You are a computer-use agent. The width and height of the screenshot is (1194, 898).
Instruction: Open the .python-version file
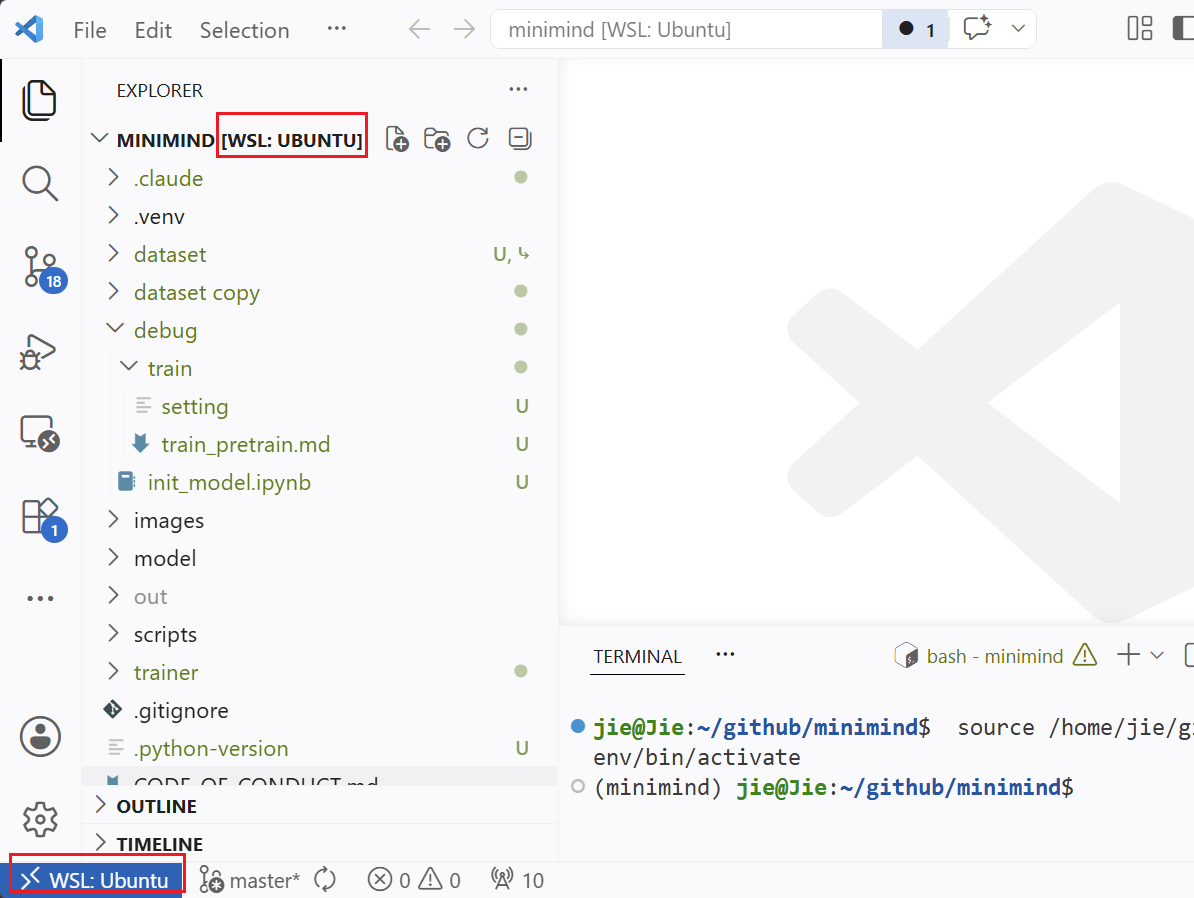click(320, 749)
